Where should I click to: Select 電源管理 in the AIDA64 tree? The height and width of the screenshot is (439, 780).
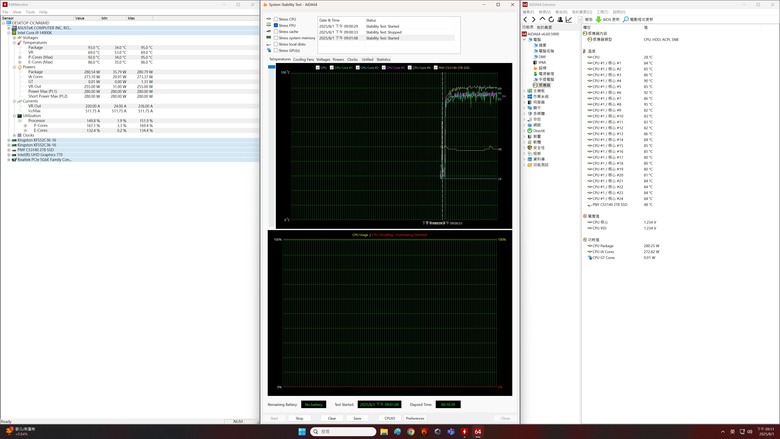(x=544, y=74)
